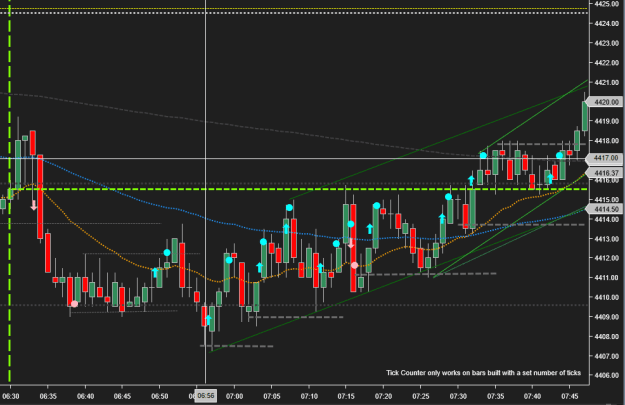Click the 4419.00 price axis label
Viewport: 625px width, 405px height.
pyautogui.click(x=607, y=121)
